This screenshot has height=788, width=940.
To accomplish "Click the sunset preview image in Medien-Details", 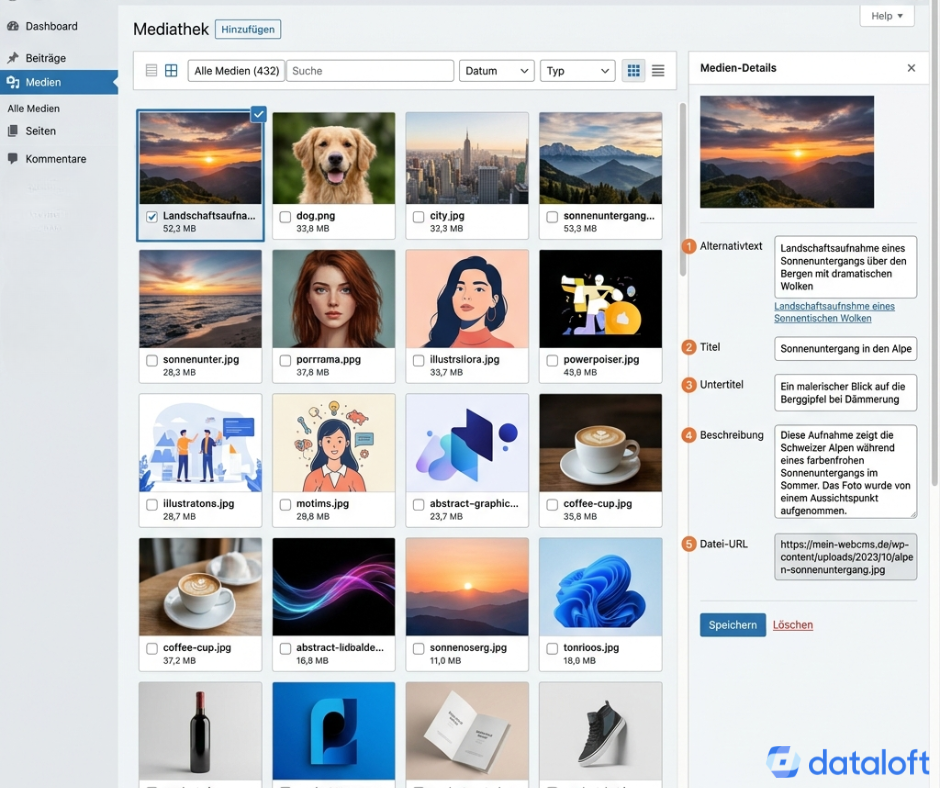I will [x=787, y=152].
